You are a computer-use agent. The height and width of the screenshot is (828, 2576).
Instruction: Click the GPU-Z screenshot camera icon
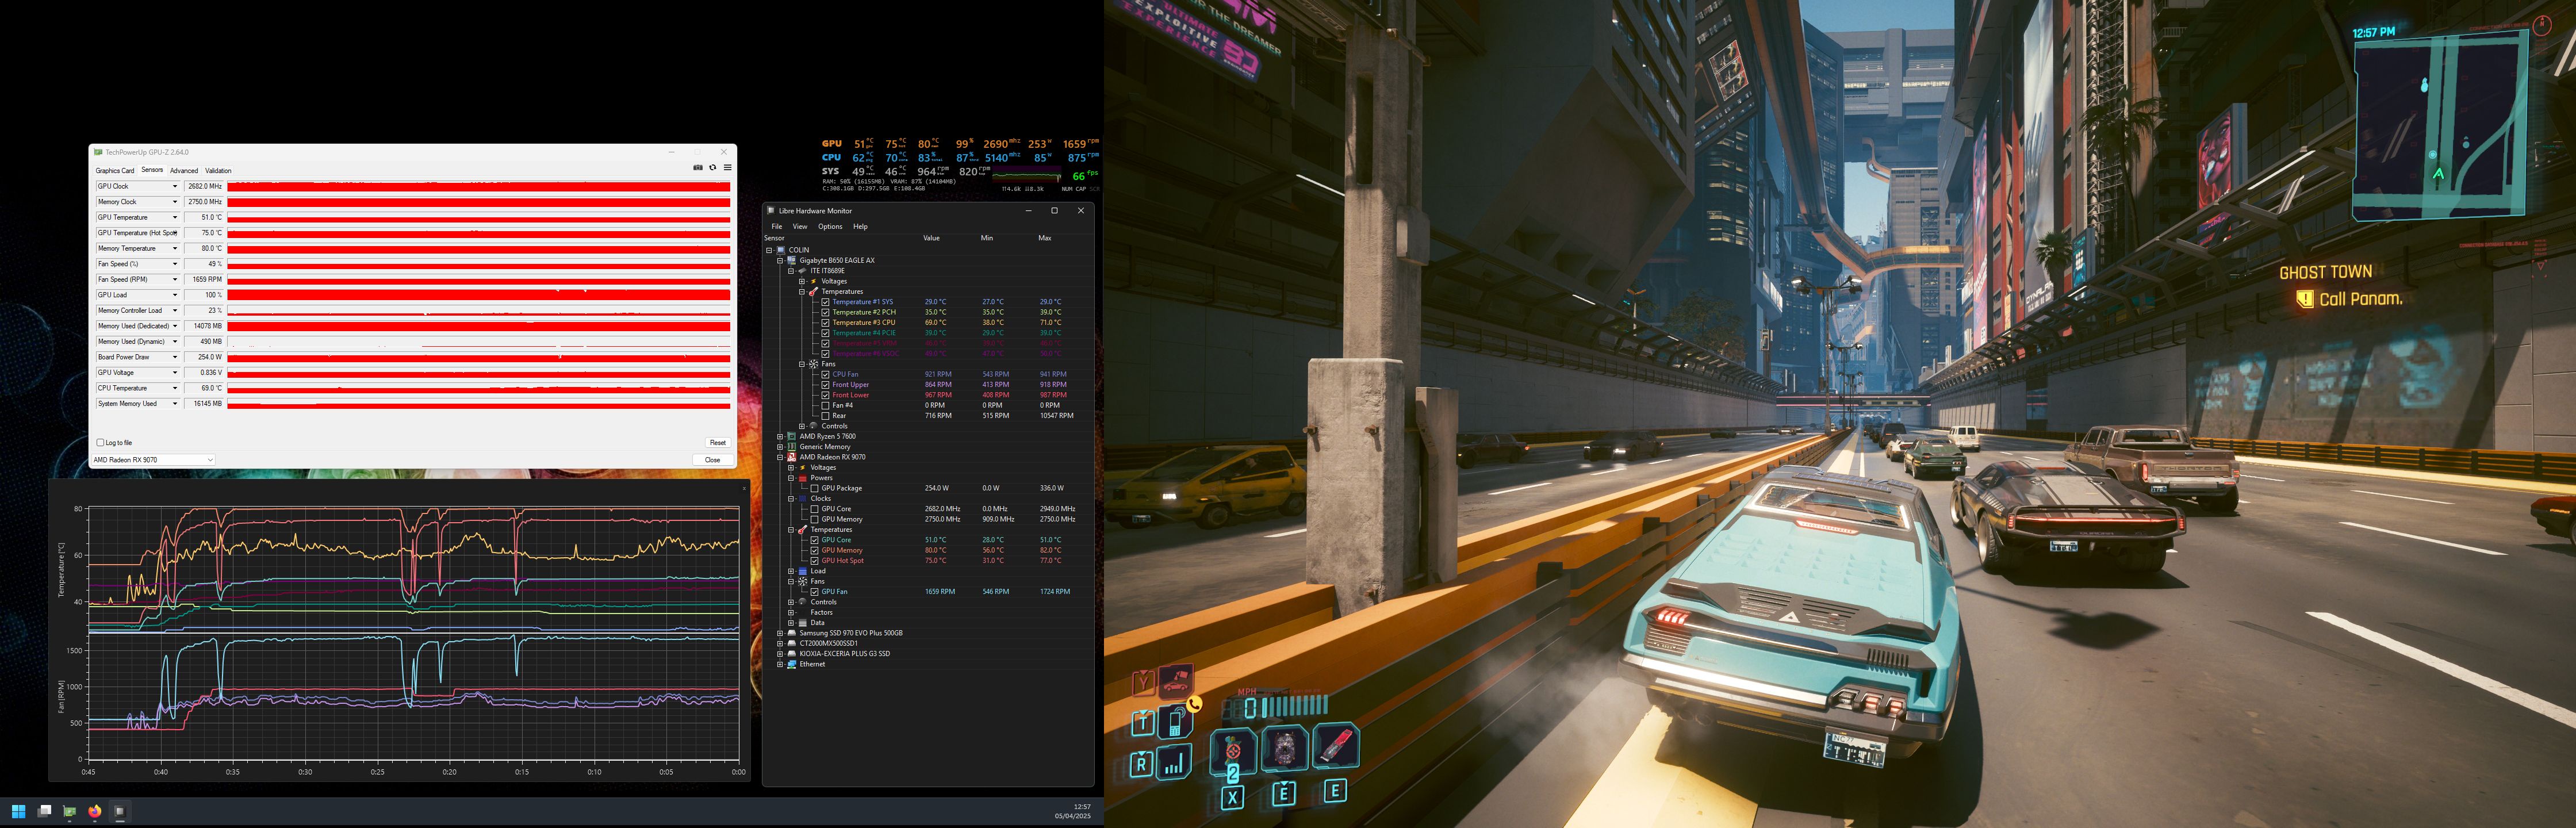(x=697, y=168)
